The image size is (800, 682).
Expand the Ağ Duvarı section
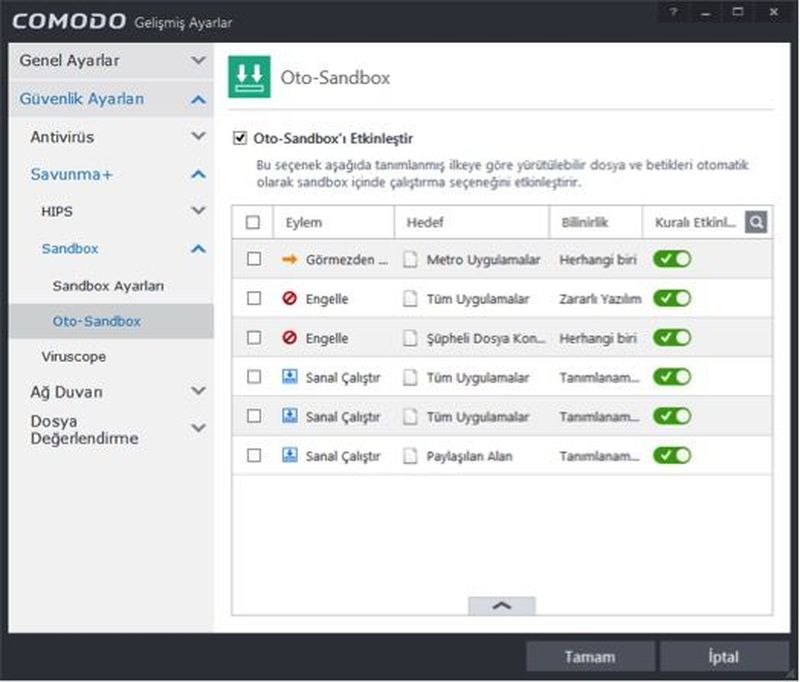[198, 391]
